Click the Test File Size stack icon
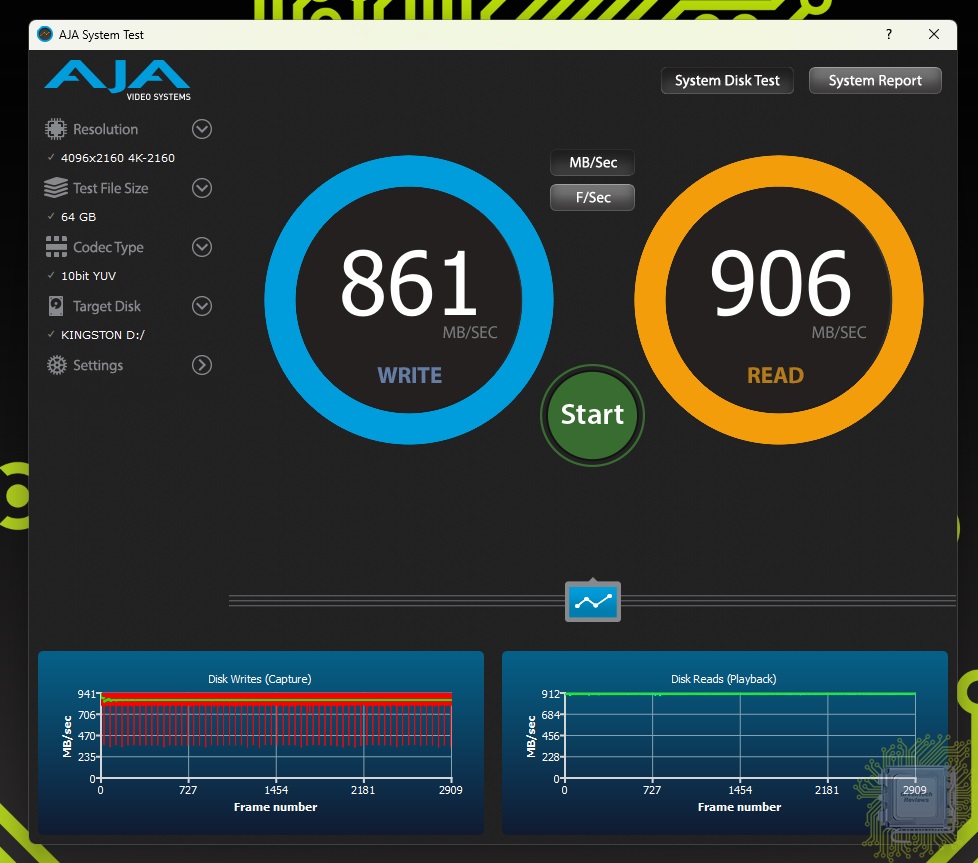 [x=56, y=188]
